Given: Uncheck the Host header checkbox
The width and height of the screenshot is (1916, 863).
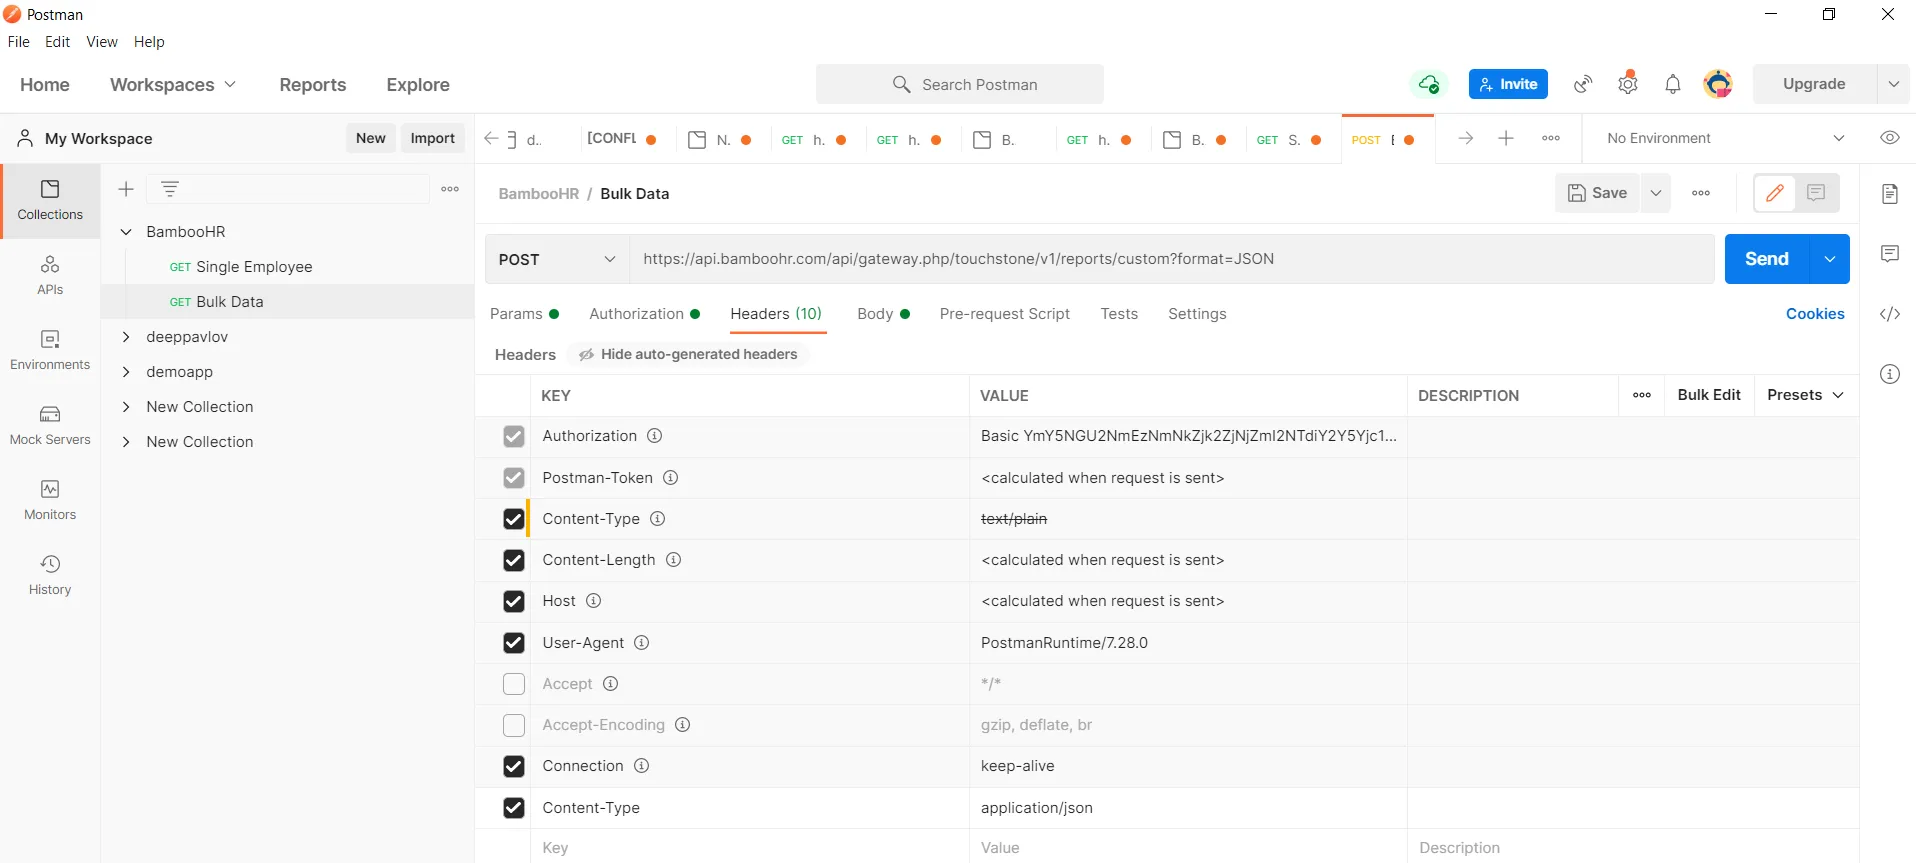Looking at the screenshot, I should tap(514, 601).
